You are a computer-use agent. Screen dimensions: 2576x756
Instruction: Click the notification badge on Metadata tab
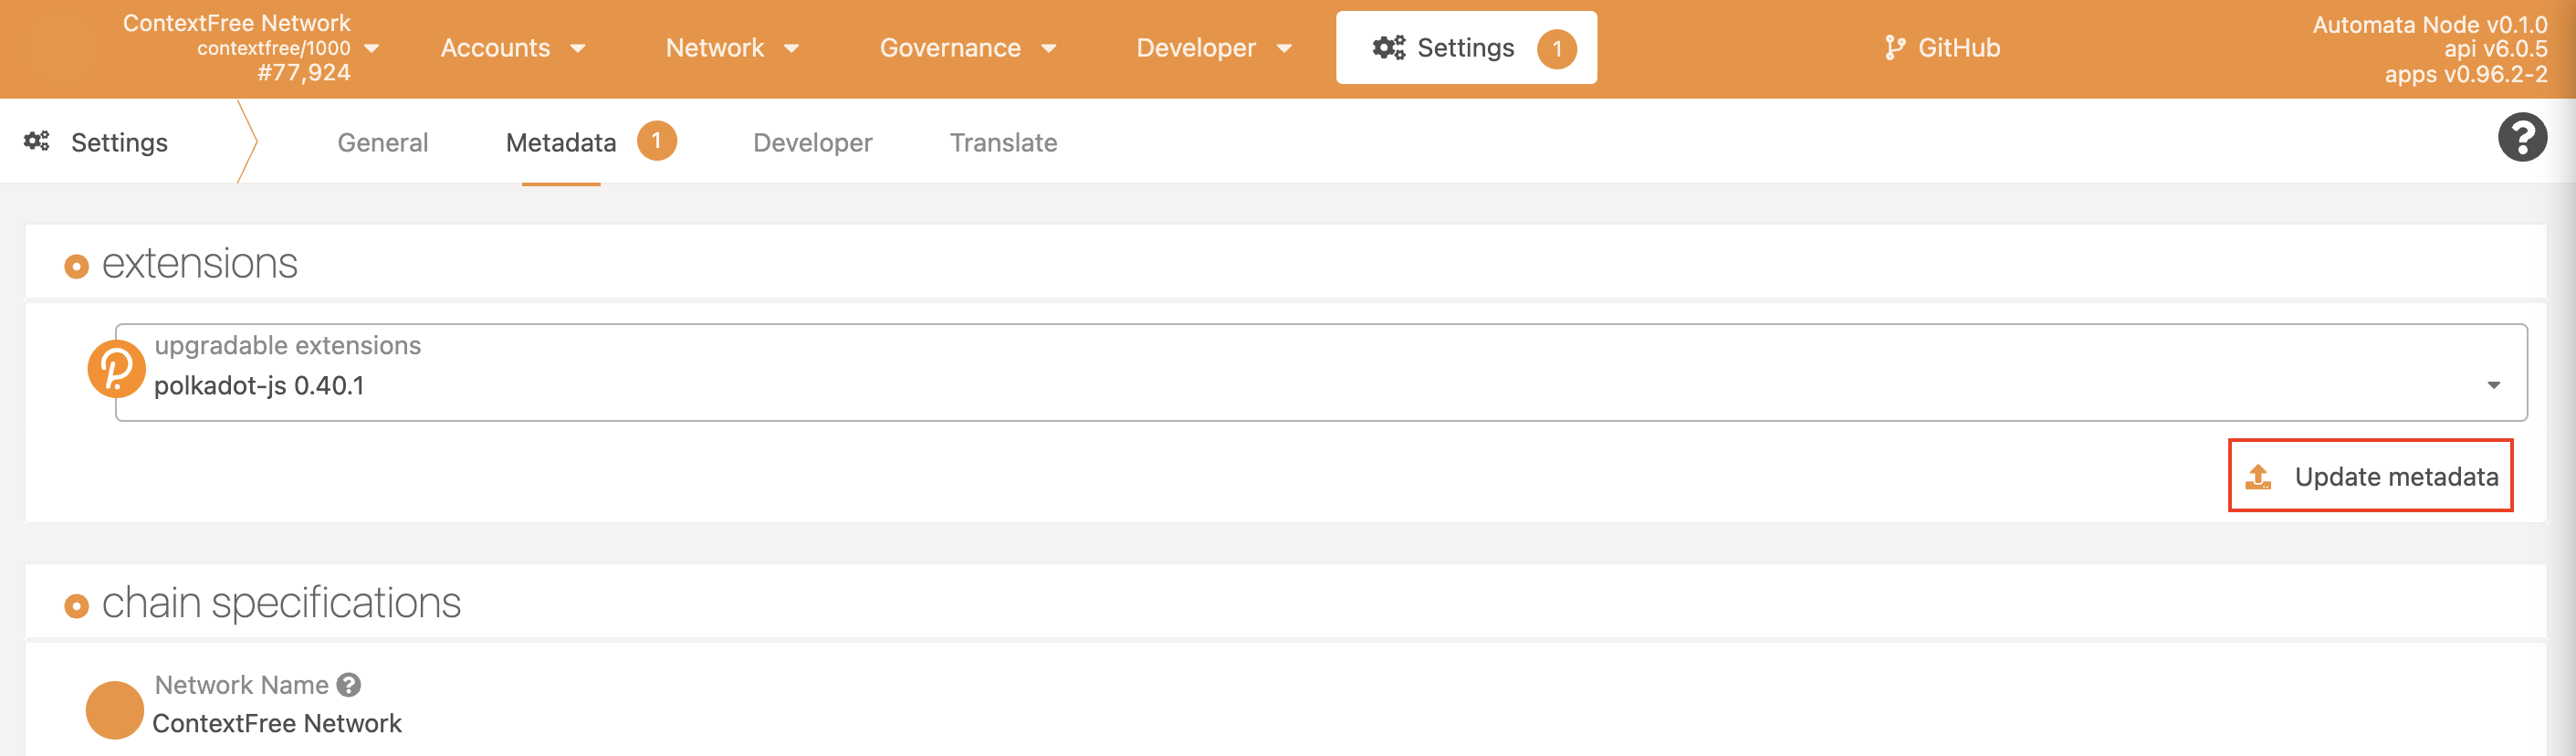coord(656,141)
